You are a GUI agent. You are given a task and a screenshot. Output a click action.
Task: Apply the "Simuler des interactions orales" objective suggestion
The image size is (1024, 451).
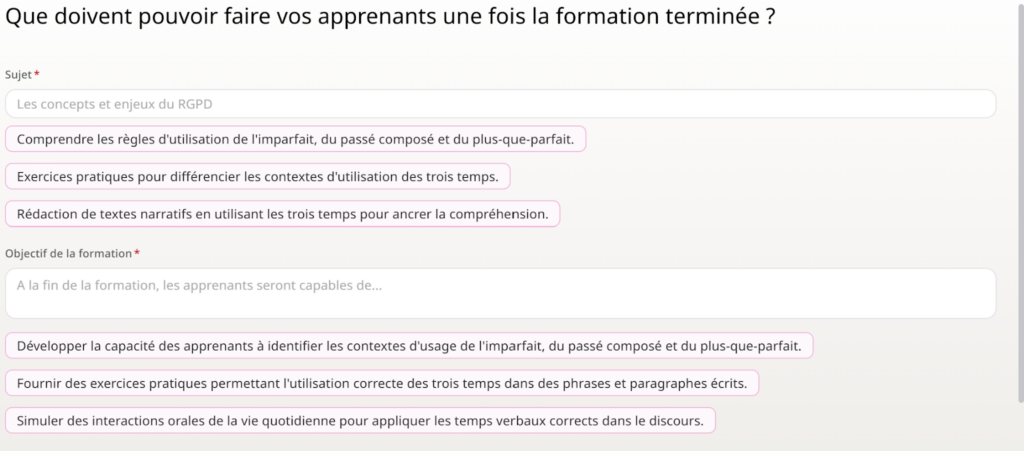[x=360, y=421]
